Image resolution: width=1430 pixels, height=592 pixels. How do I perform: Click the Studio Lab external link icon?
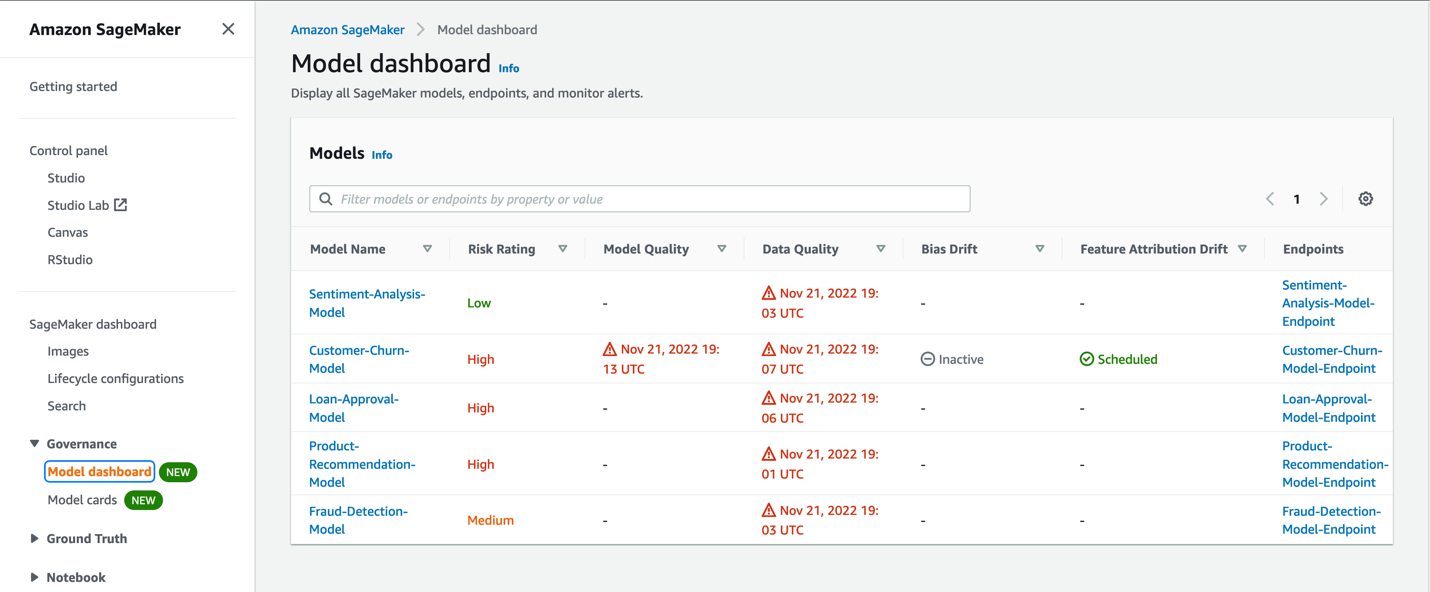click(x=121, y=205)
